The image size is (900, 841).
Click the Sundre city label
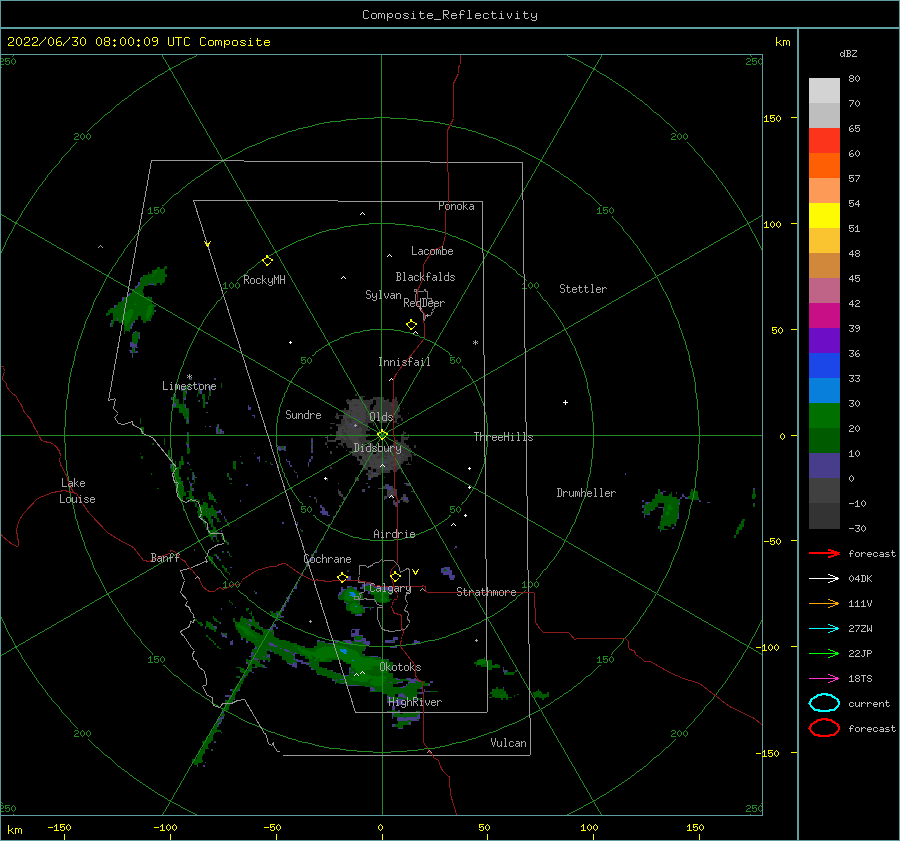[303, 414]
